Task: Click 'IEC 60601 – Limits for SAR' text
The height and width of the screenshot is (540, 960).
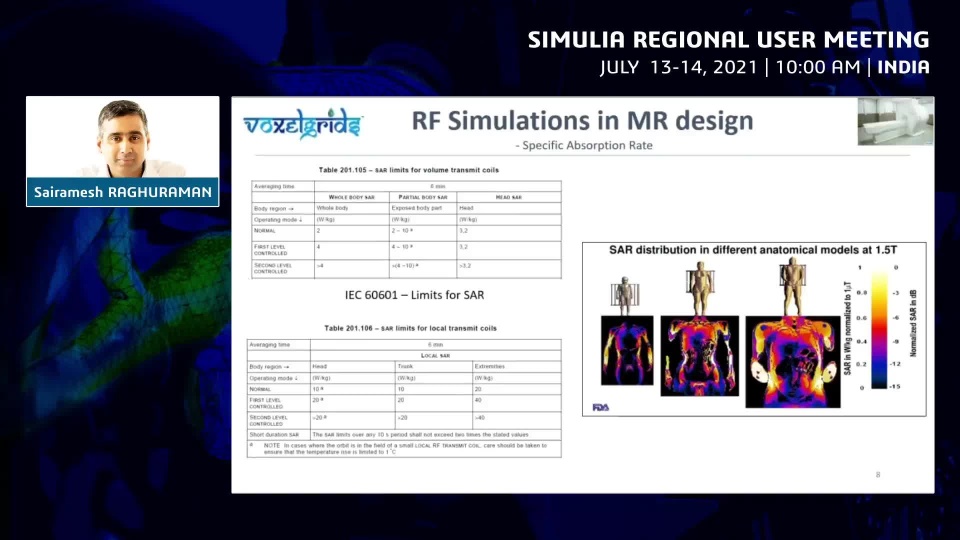Action: point(414,295)
